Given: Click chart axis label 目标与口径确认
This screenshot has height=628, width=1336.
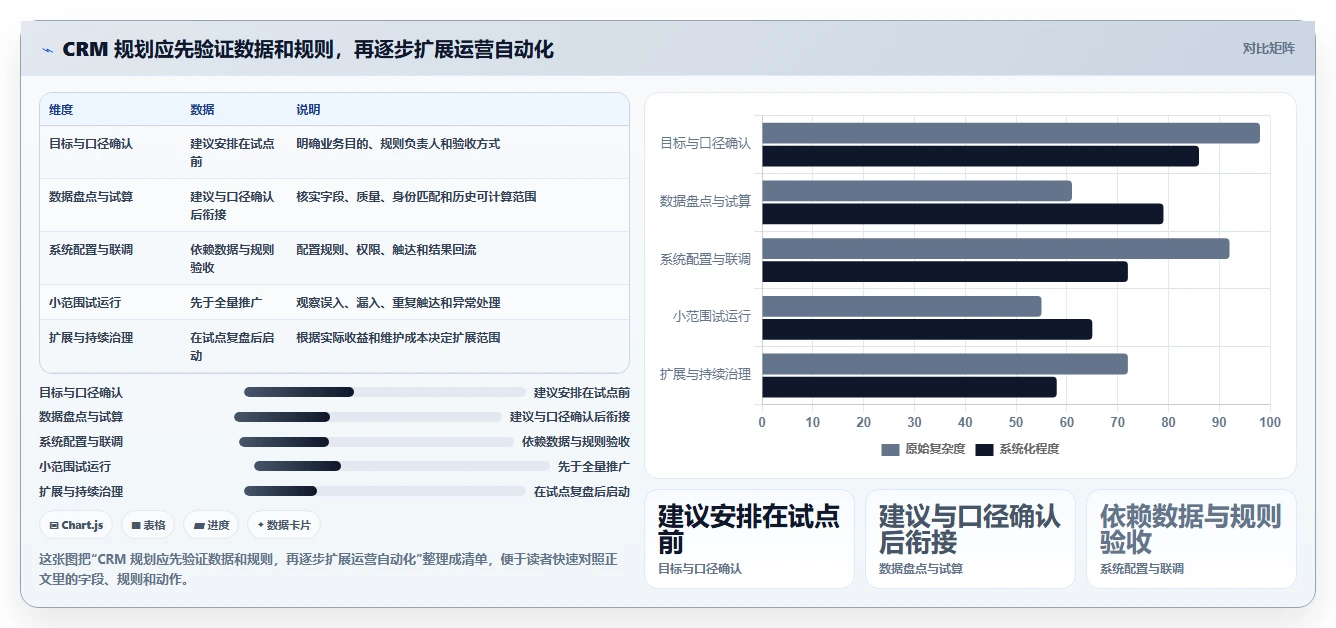Looking at the screenshot, I should pyautogui.click(x=705, y=144).
